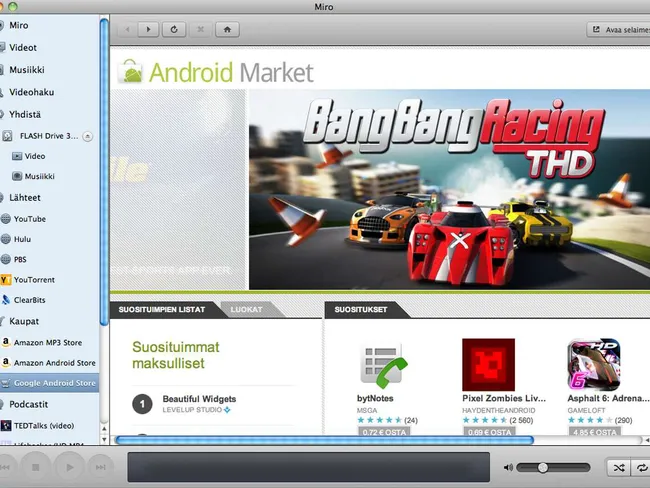
Task: Click the sidebar vertical scrollbar
Action: pyautogui.click(x=104, y=172)
